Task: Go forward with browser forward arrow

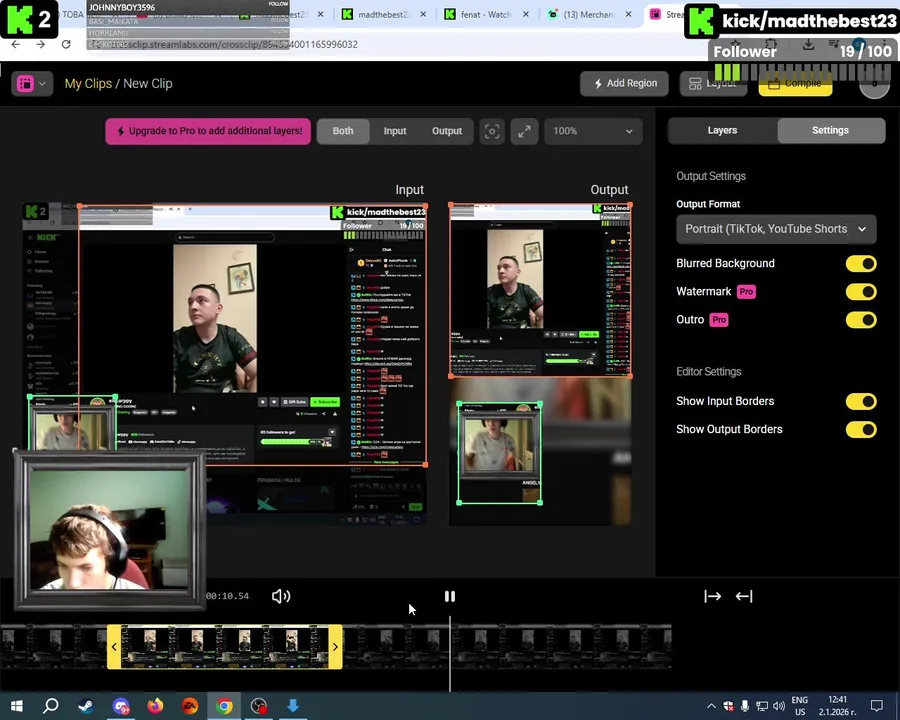Action: 41,44
